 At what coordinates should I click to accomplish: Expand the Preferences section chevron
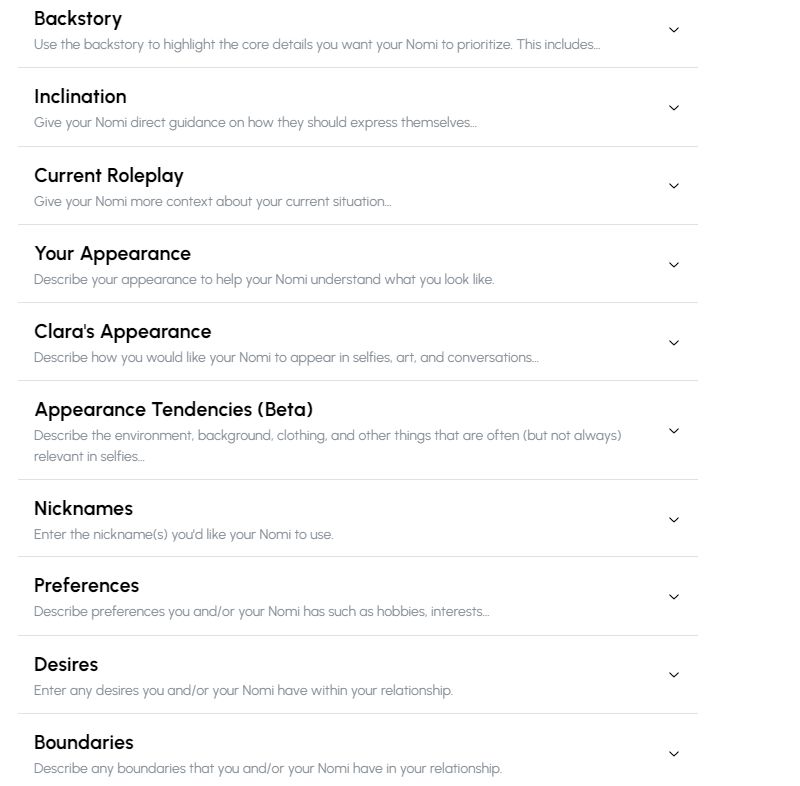pyautogui.click(x=673, y=597)
